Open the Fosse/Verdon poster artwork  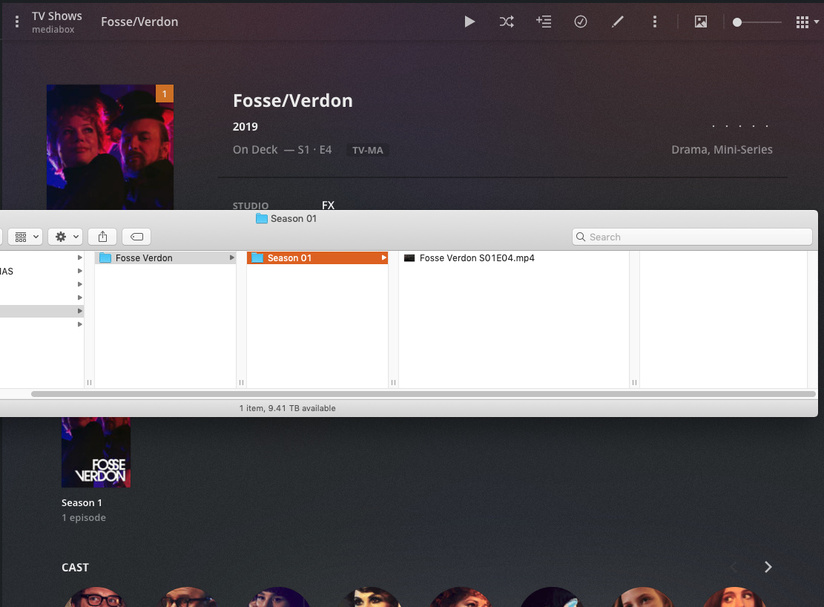pos(110,147)
